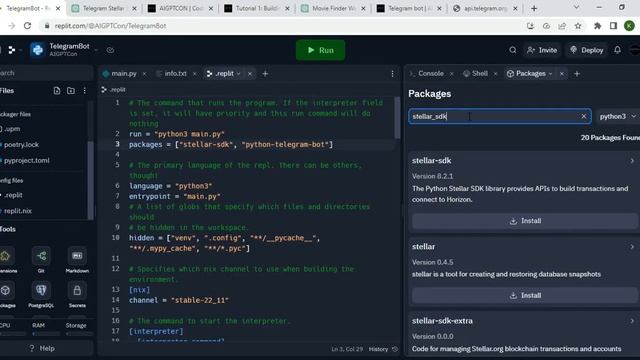The image size is (640, 360).
Task: Install the stellar package
Action: coord(525,296)
